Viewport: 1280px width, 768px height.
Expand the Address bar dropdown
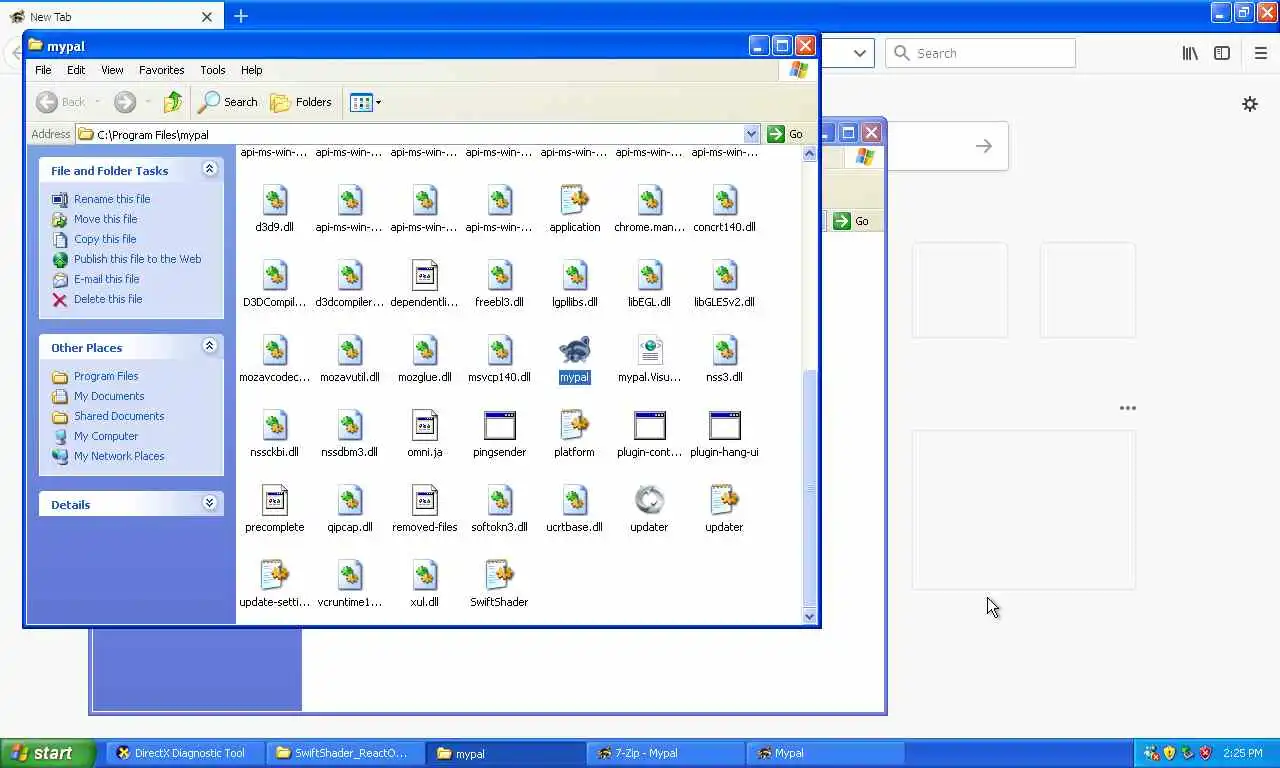coord(752,134)
